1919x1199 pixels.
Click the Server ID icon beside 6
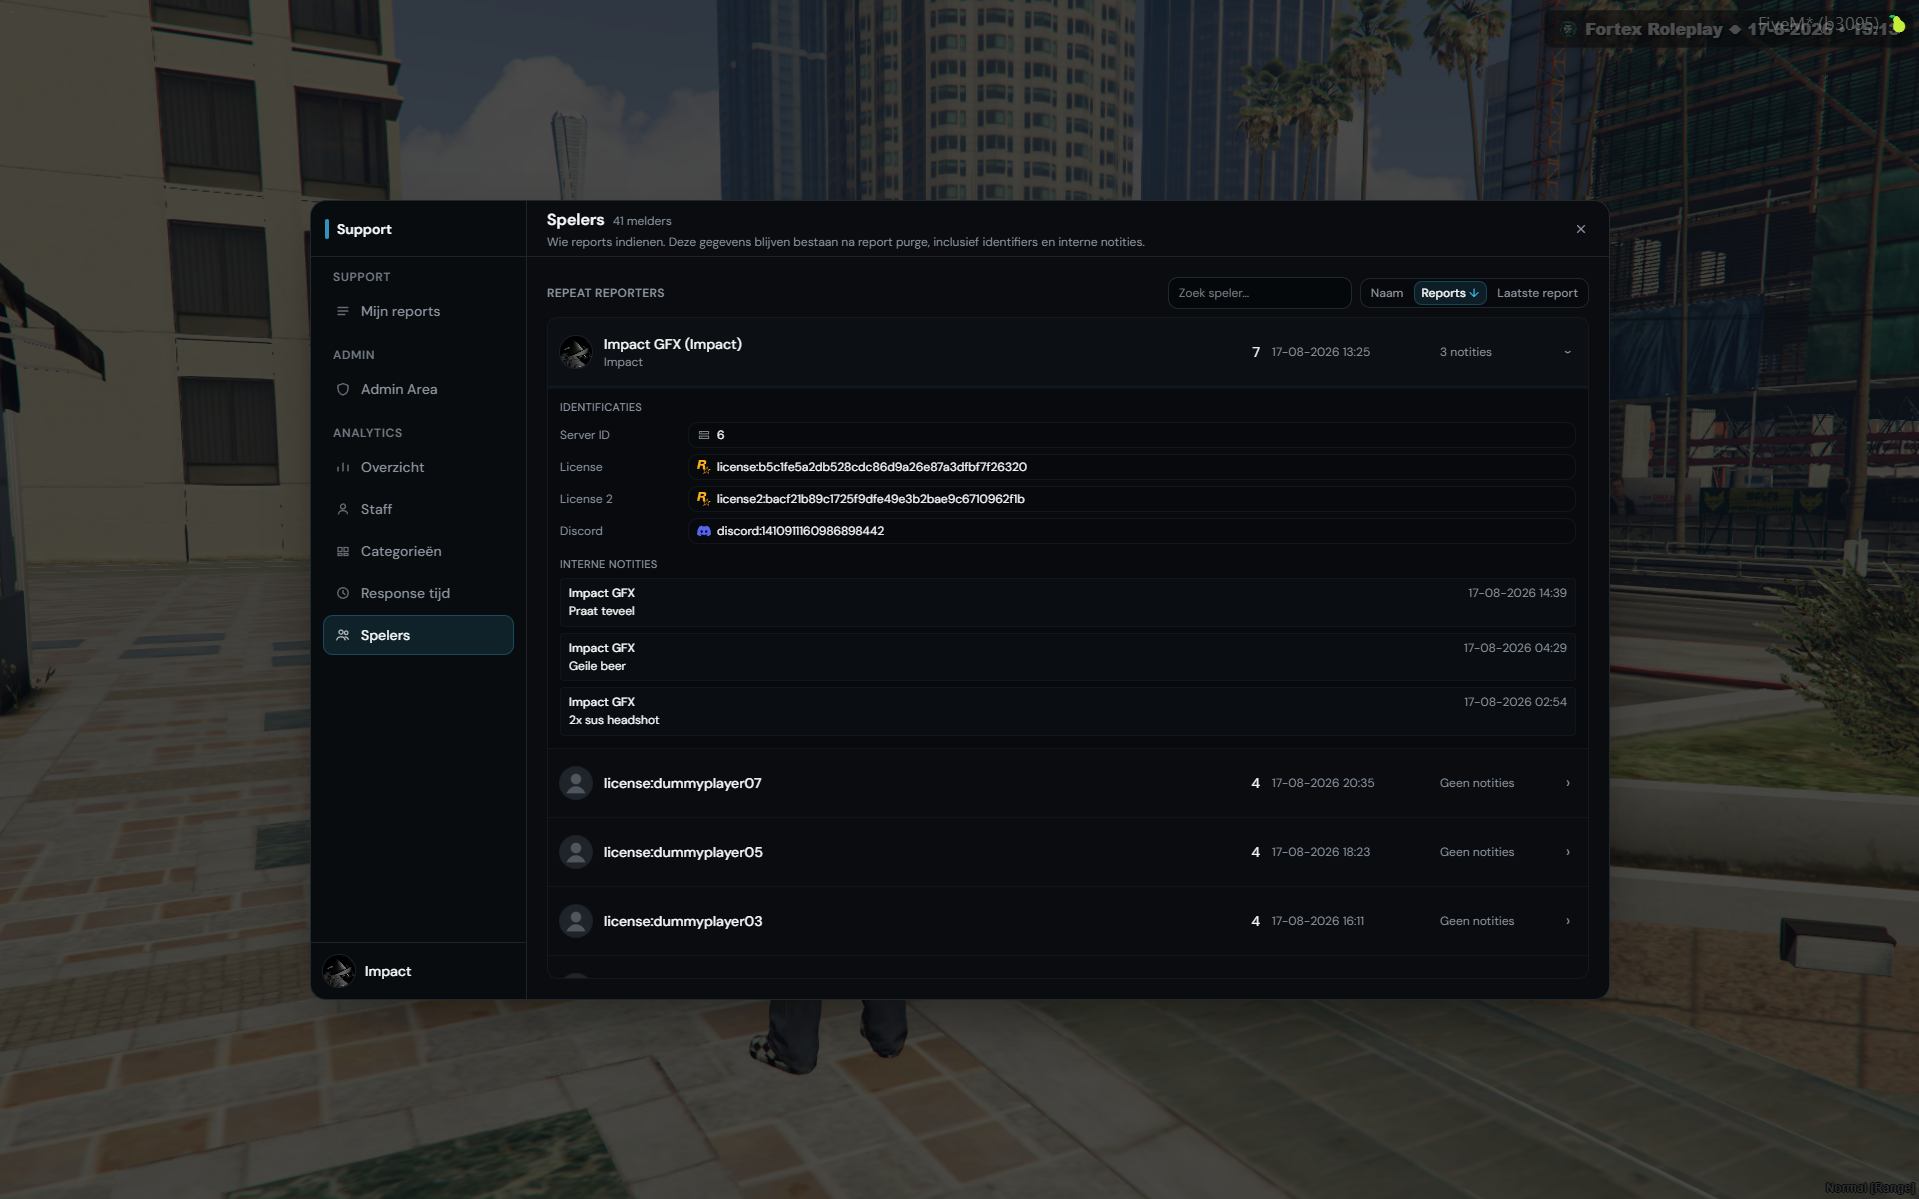tap(703, 435)
